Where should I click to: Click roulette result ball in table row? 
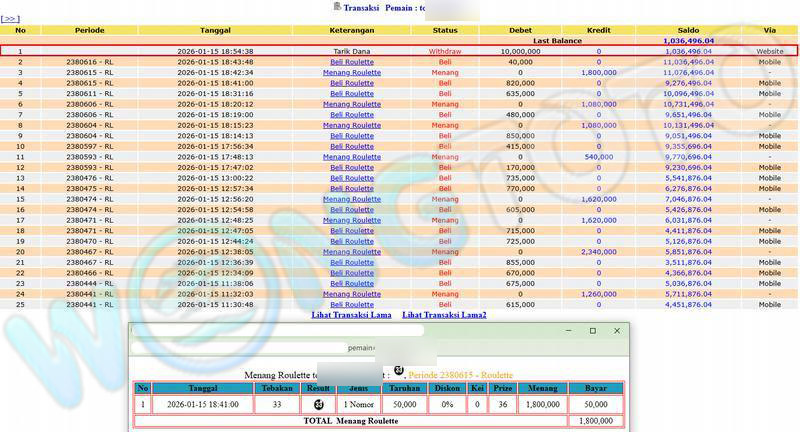pos(319,405)
